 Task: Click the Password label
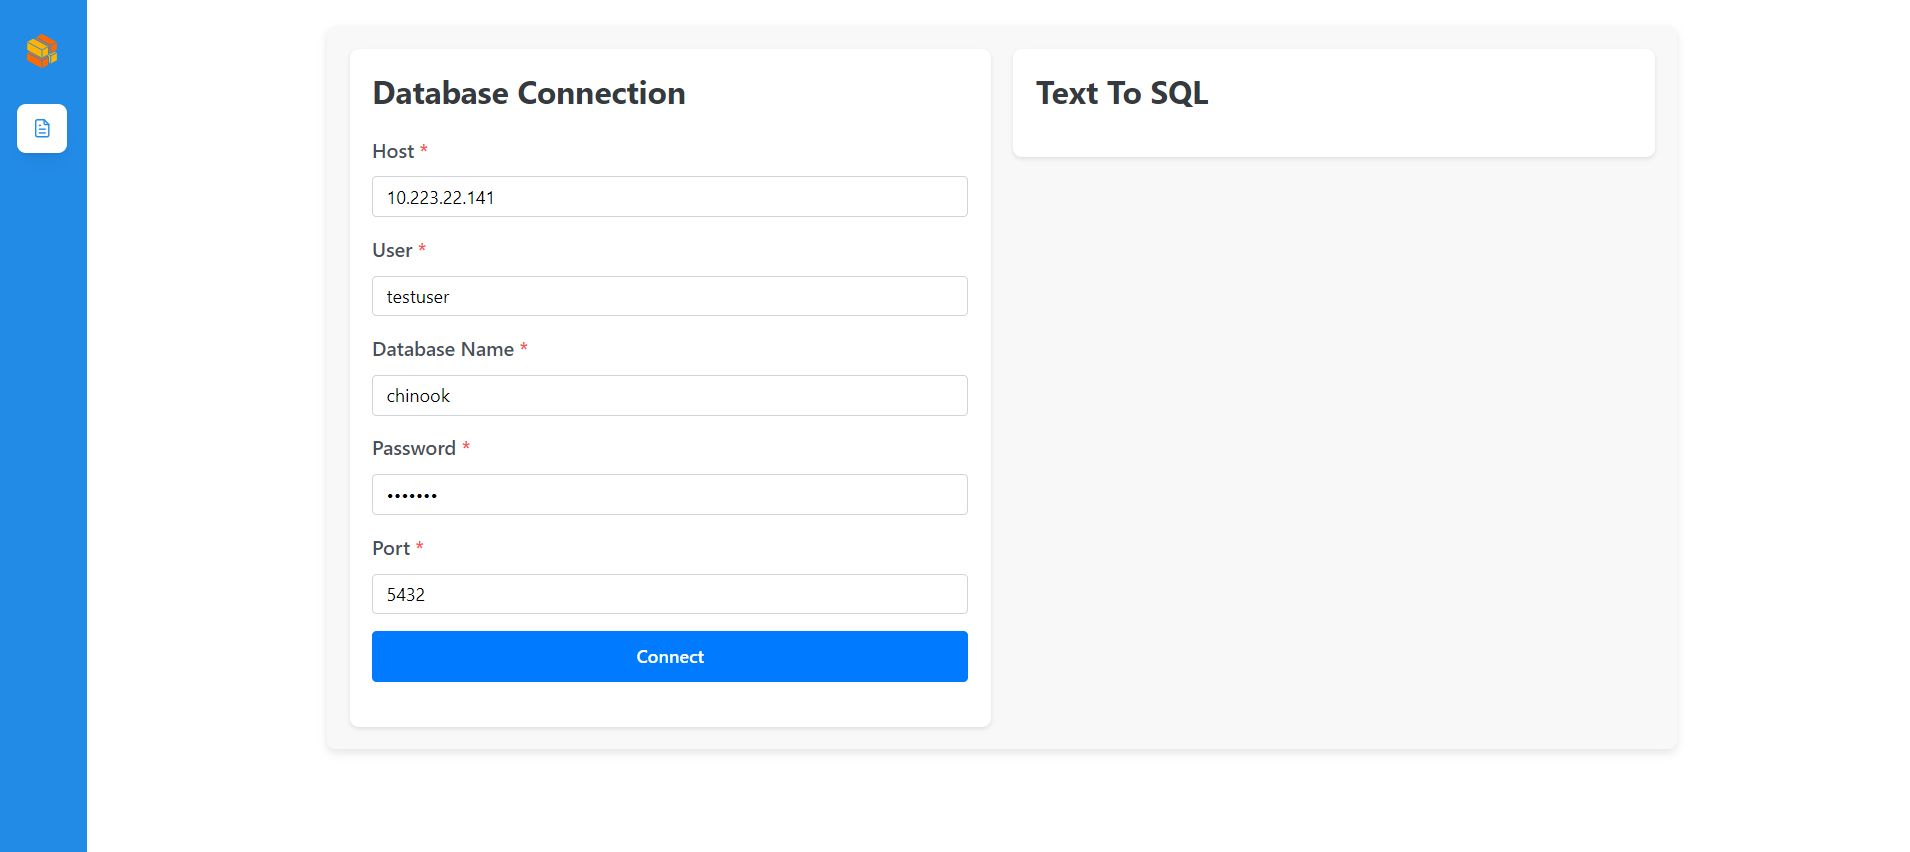pos(413,448)
